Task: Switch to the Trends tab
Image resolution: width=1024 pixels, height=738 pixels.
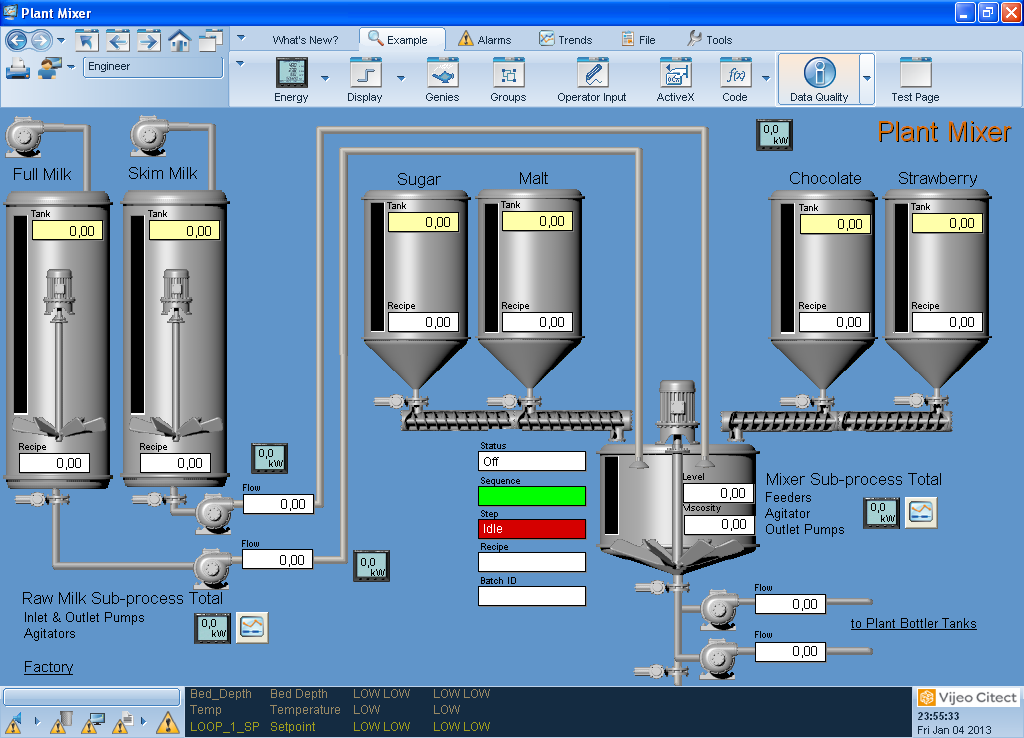Action: click(565, 40)
